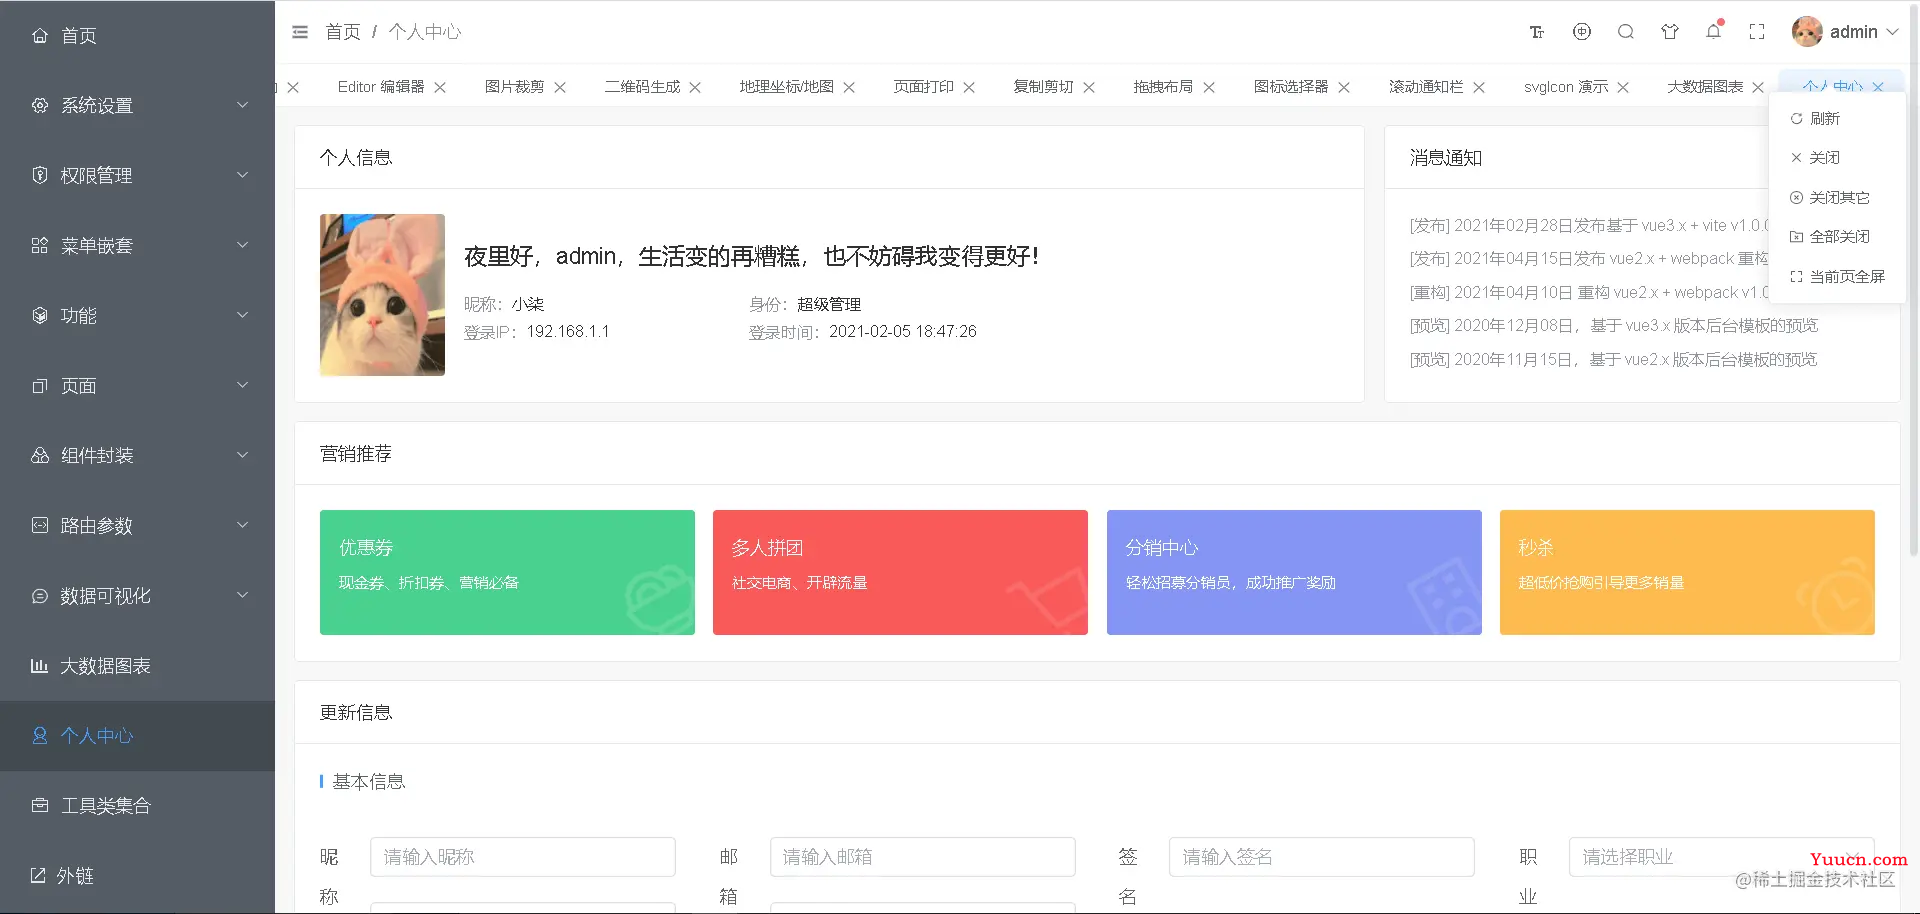
Task: Open the 优惠券 green card
Action: (507, 572)
